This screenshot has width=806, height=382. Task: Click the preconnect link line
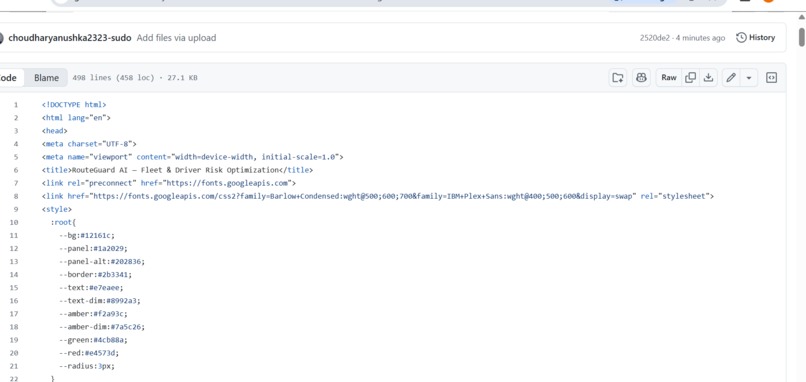click(169, 183)
